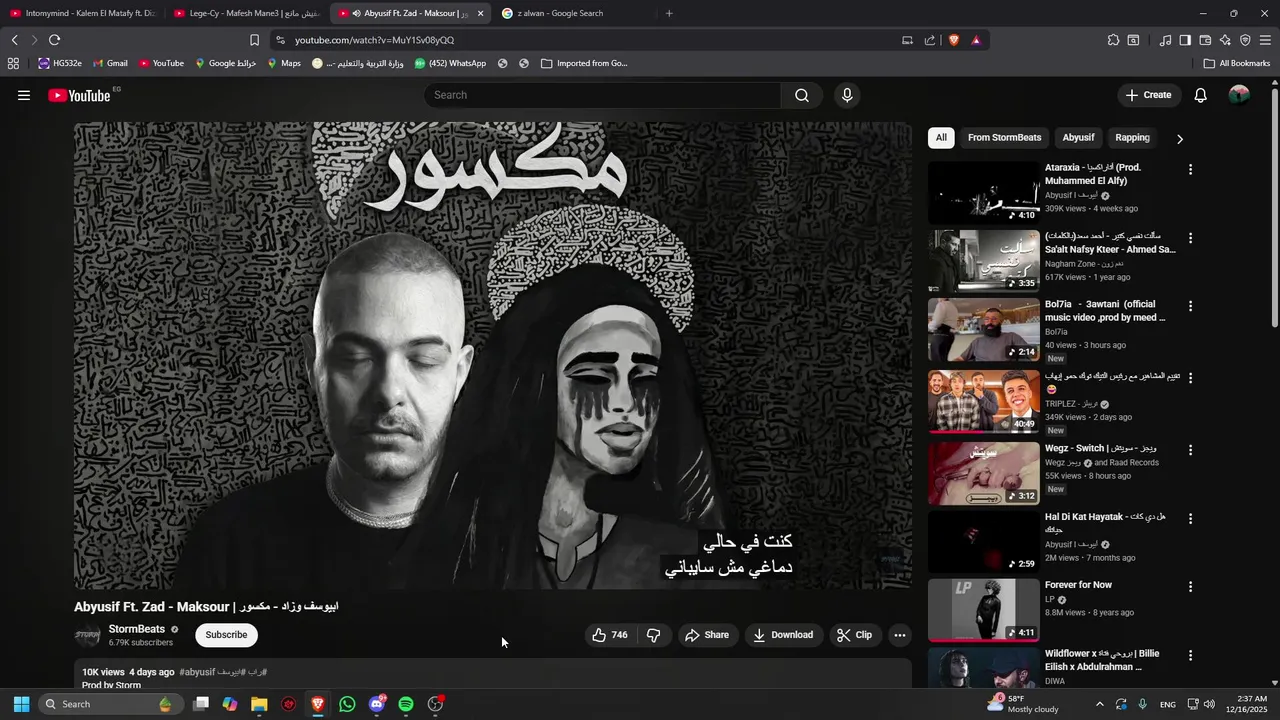Viewport: 1280px width, 720px height.
Task: Open options menu for Bol7ia 3awtani video
Action: click(x=1190, y=306)
